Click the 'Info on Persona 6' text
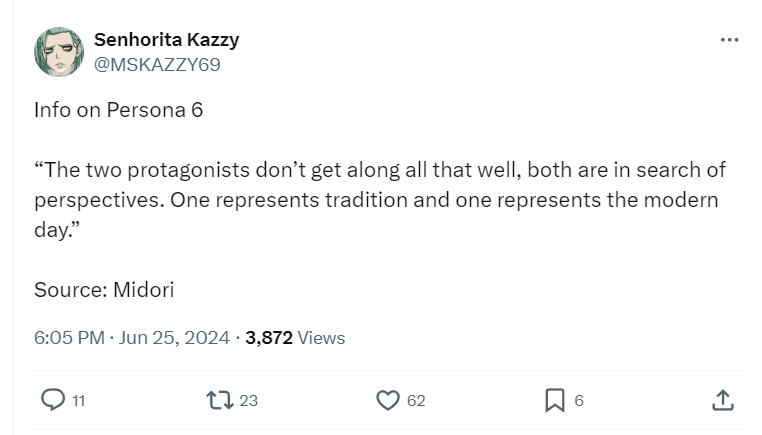Viewport: 762px width, 435px height. 119,110
